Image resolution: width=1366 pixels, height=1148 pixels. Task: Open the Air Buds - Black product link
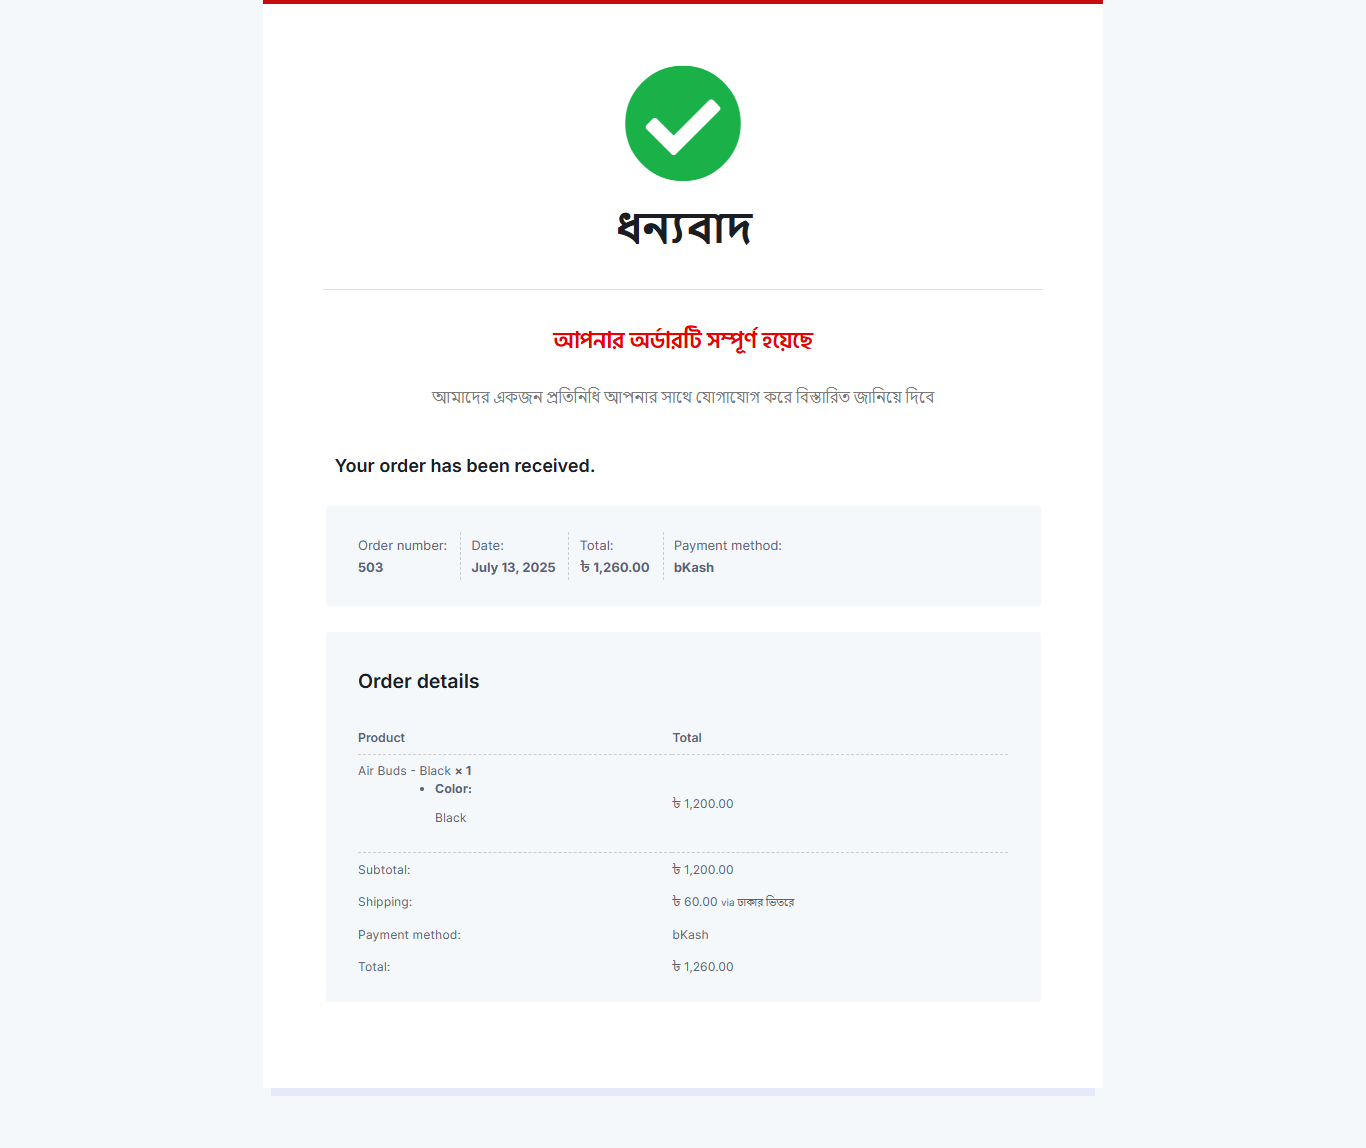[404, 771]
